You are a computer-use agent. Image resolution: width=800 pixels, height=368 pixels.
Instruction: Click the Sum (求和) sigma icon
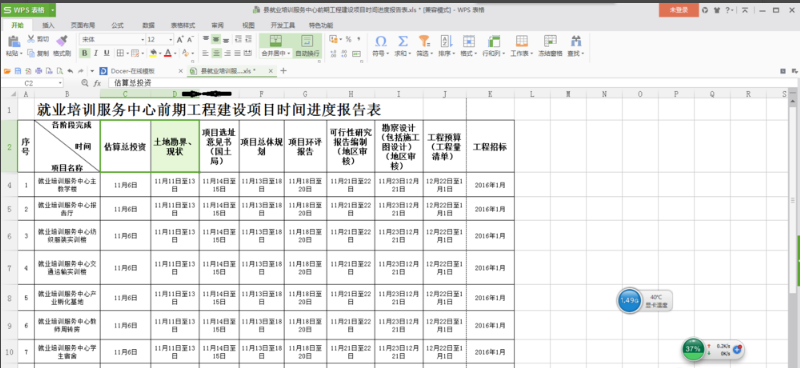[x=403, y=41]
